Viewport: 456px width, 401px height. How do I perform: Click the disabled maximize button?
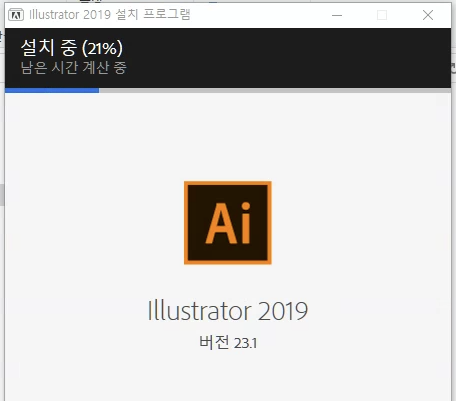click(x=382, y=15)
